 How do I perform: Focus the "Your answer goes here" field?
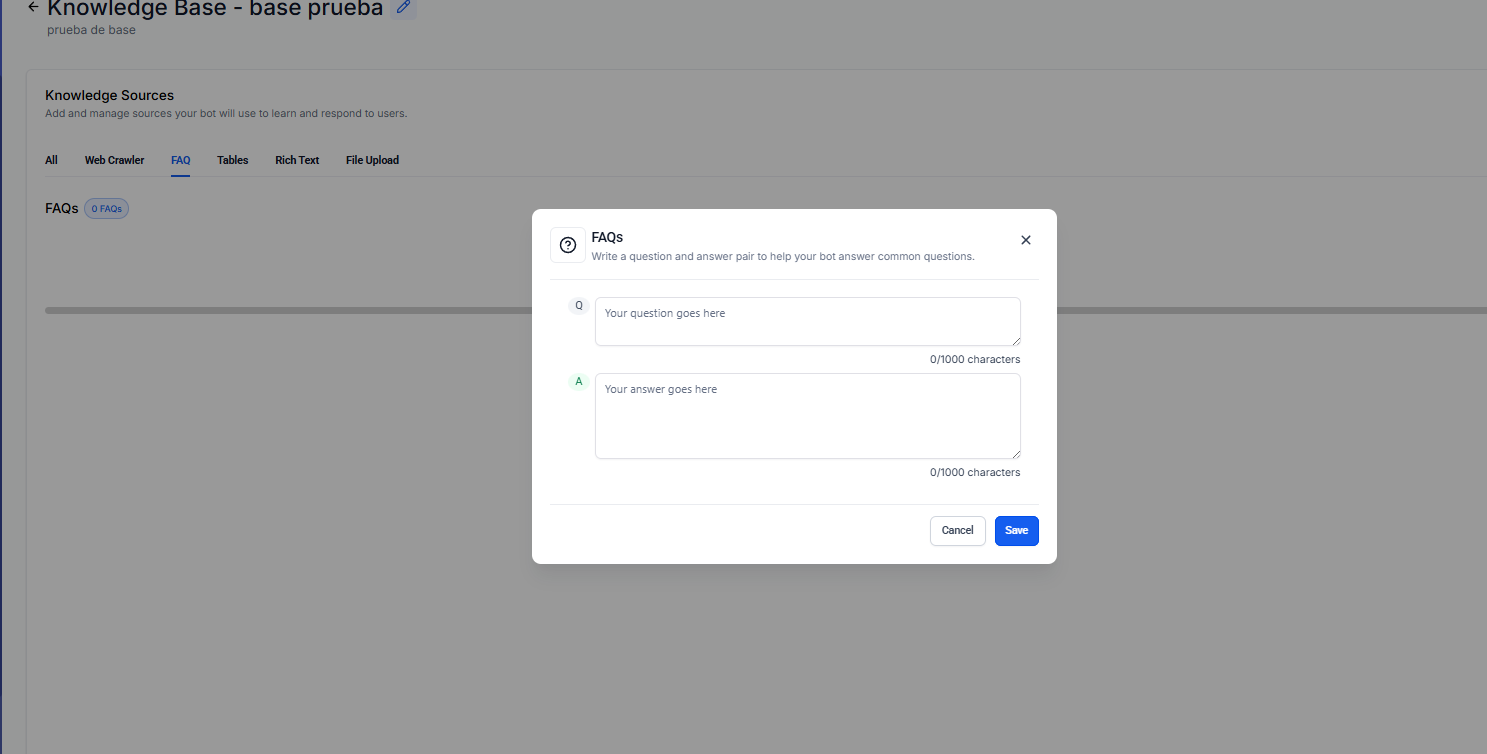coord(806,416)
